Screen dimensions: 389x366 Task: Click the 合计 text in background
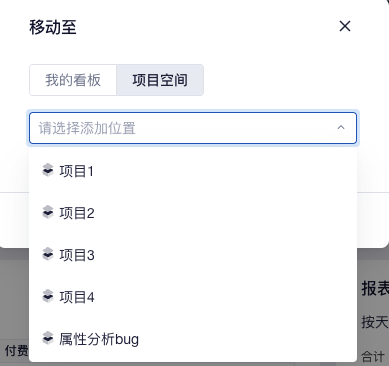click(x=373, y=357)
